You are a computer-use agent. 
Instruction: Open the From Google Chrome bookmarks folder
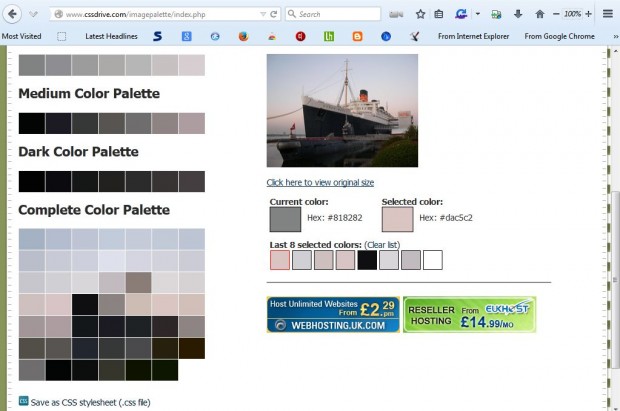(x=559, y=36)
